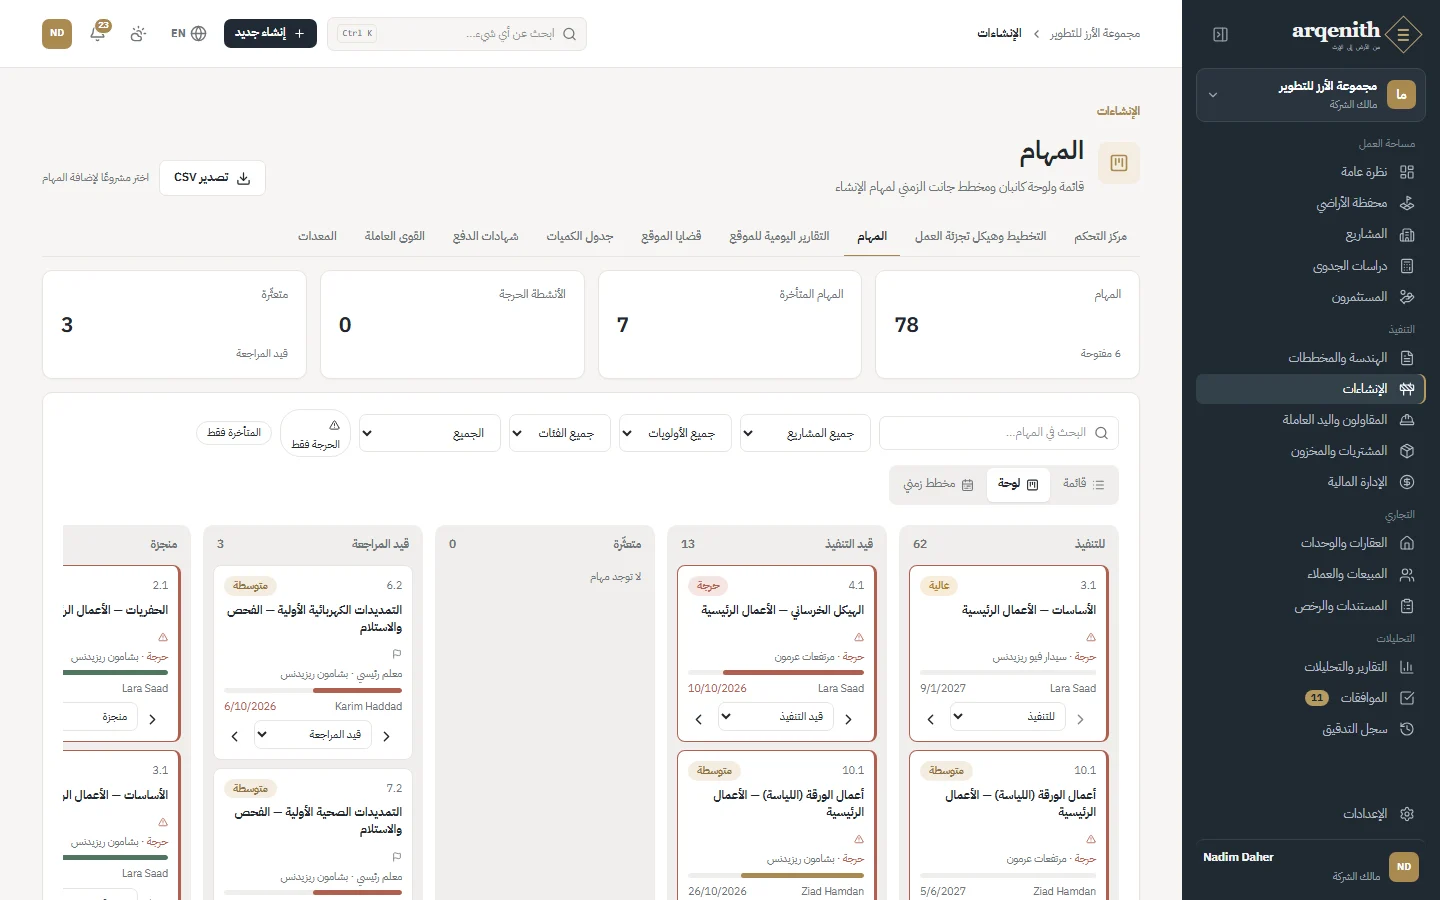Click مجموعة الأرز للتطوير breadcrumb link
The height and width of the screenshot is (900, 1440).
(x=1095, y=33)
